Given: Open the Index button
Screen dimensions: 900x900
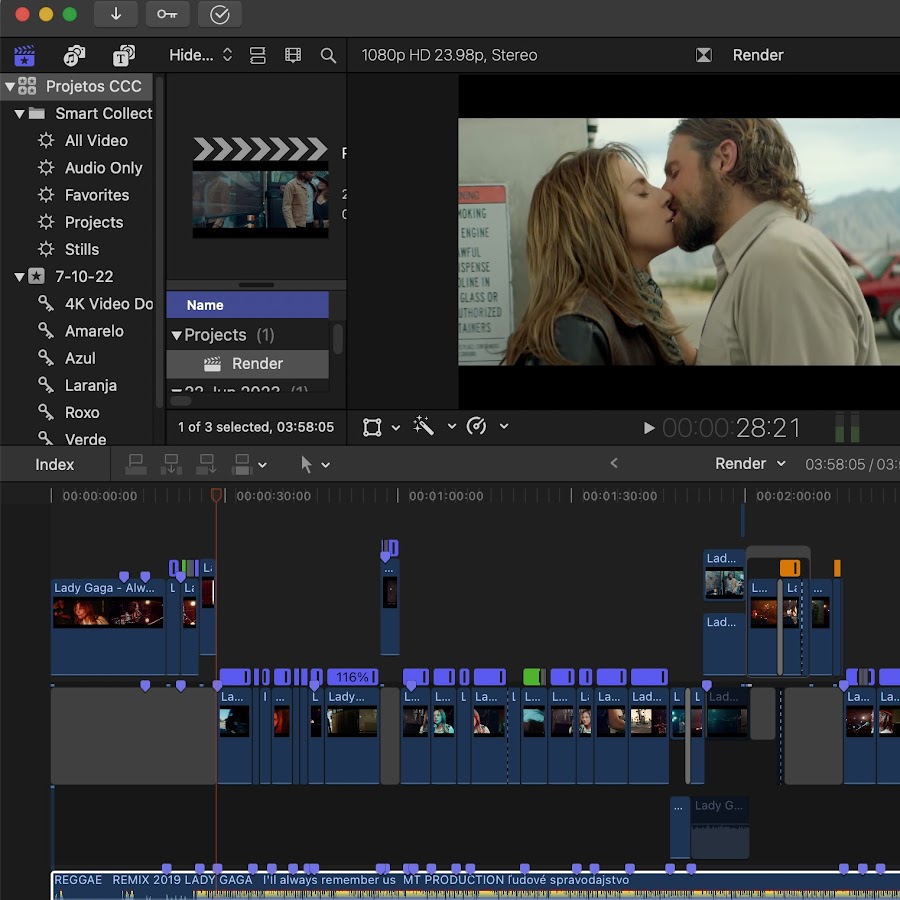Looking at the screenshot, I should pos(55,464).
